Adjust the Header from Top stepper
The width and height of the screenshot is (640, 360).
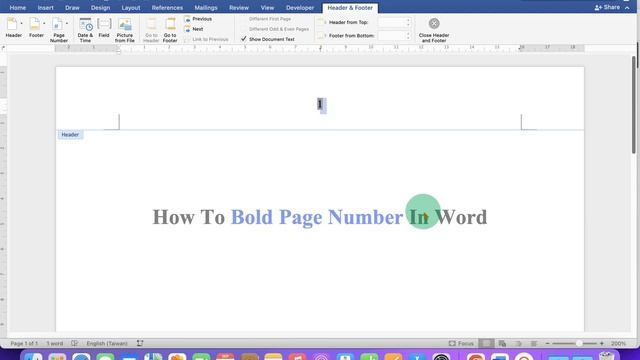(408, 22)
